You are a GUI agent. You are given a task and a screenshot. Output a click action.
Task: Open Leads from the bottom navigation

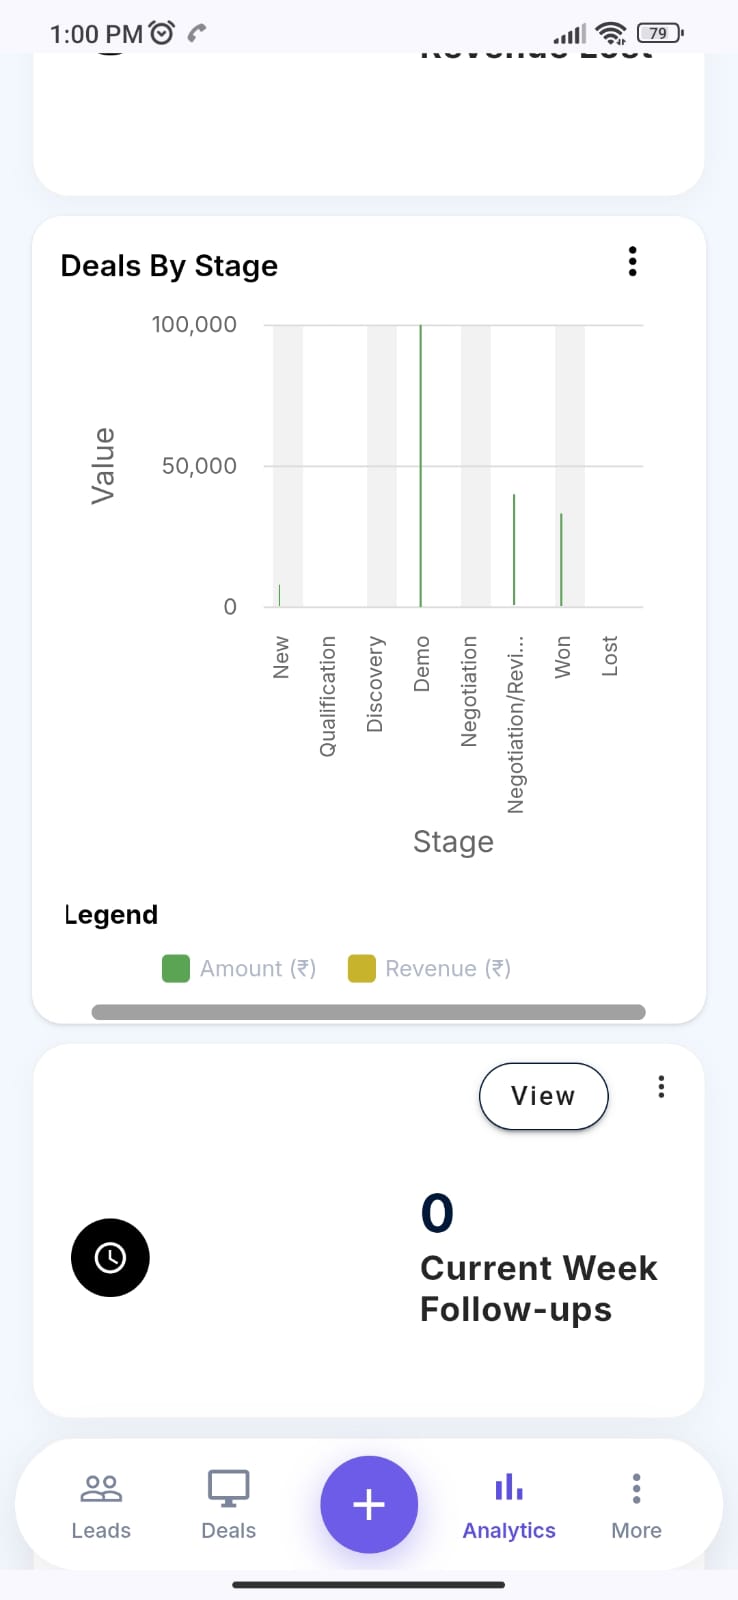click(101, 1507)
